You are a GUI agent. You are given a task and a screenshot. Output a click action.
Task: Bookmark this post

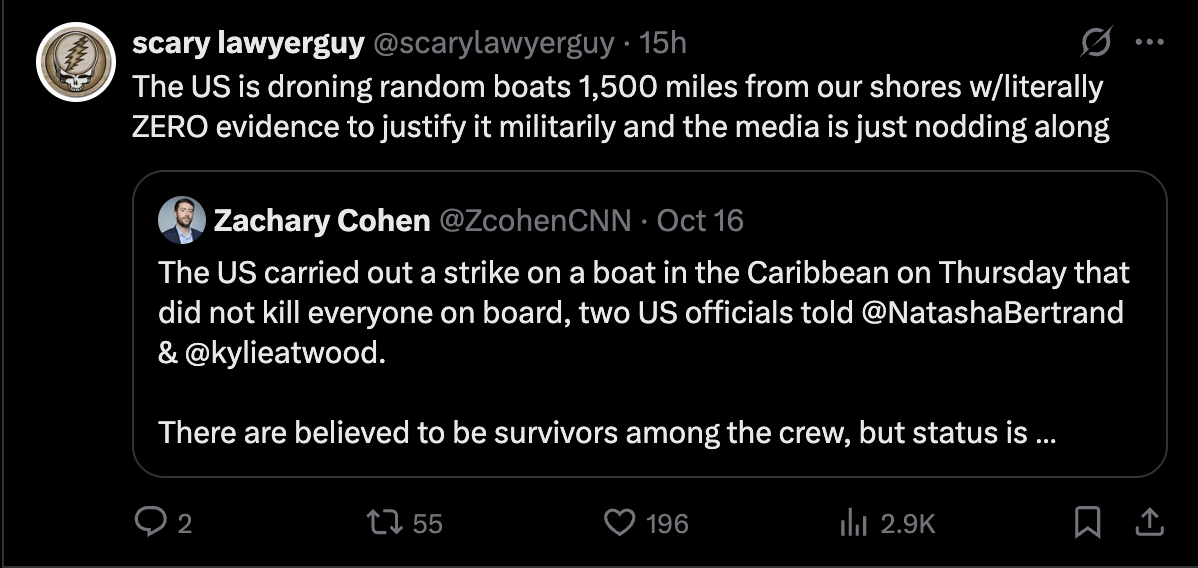click(1089, 521)
